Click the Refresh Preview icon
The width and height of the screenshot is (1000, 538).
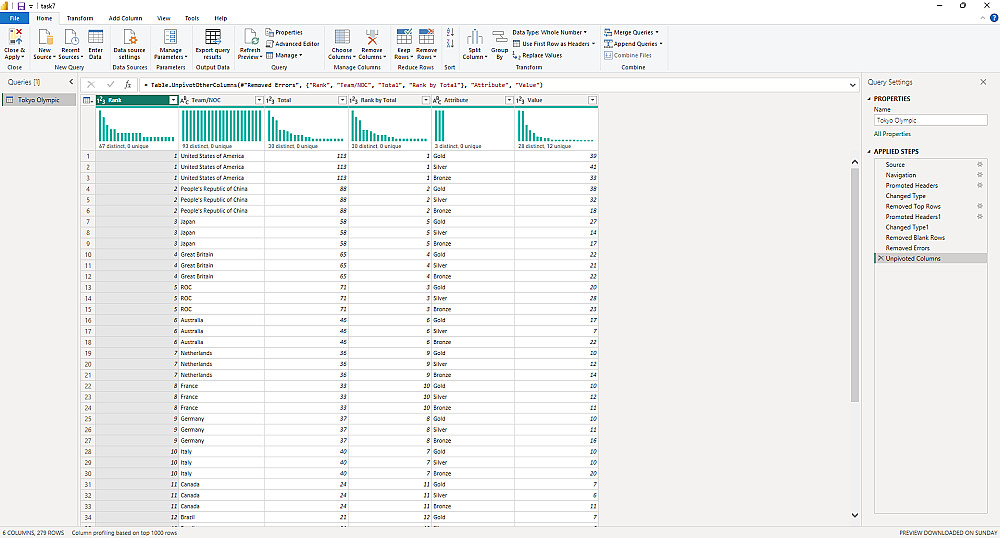[x=250, y=38]
